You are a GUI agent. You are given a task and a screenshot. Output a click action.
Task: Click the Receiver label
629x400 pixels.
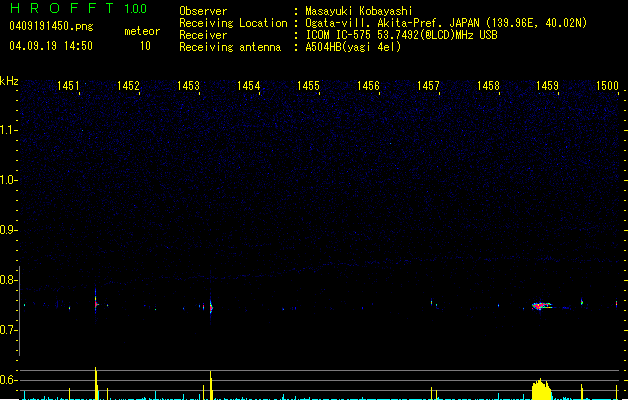[x=203, y=35]
